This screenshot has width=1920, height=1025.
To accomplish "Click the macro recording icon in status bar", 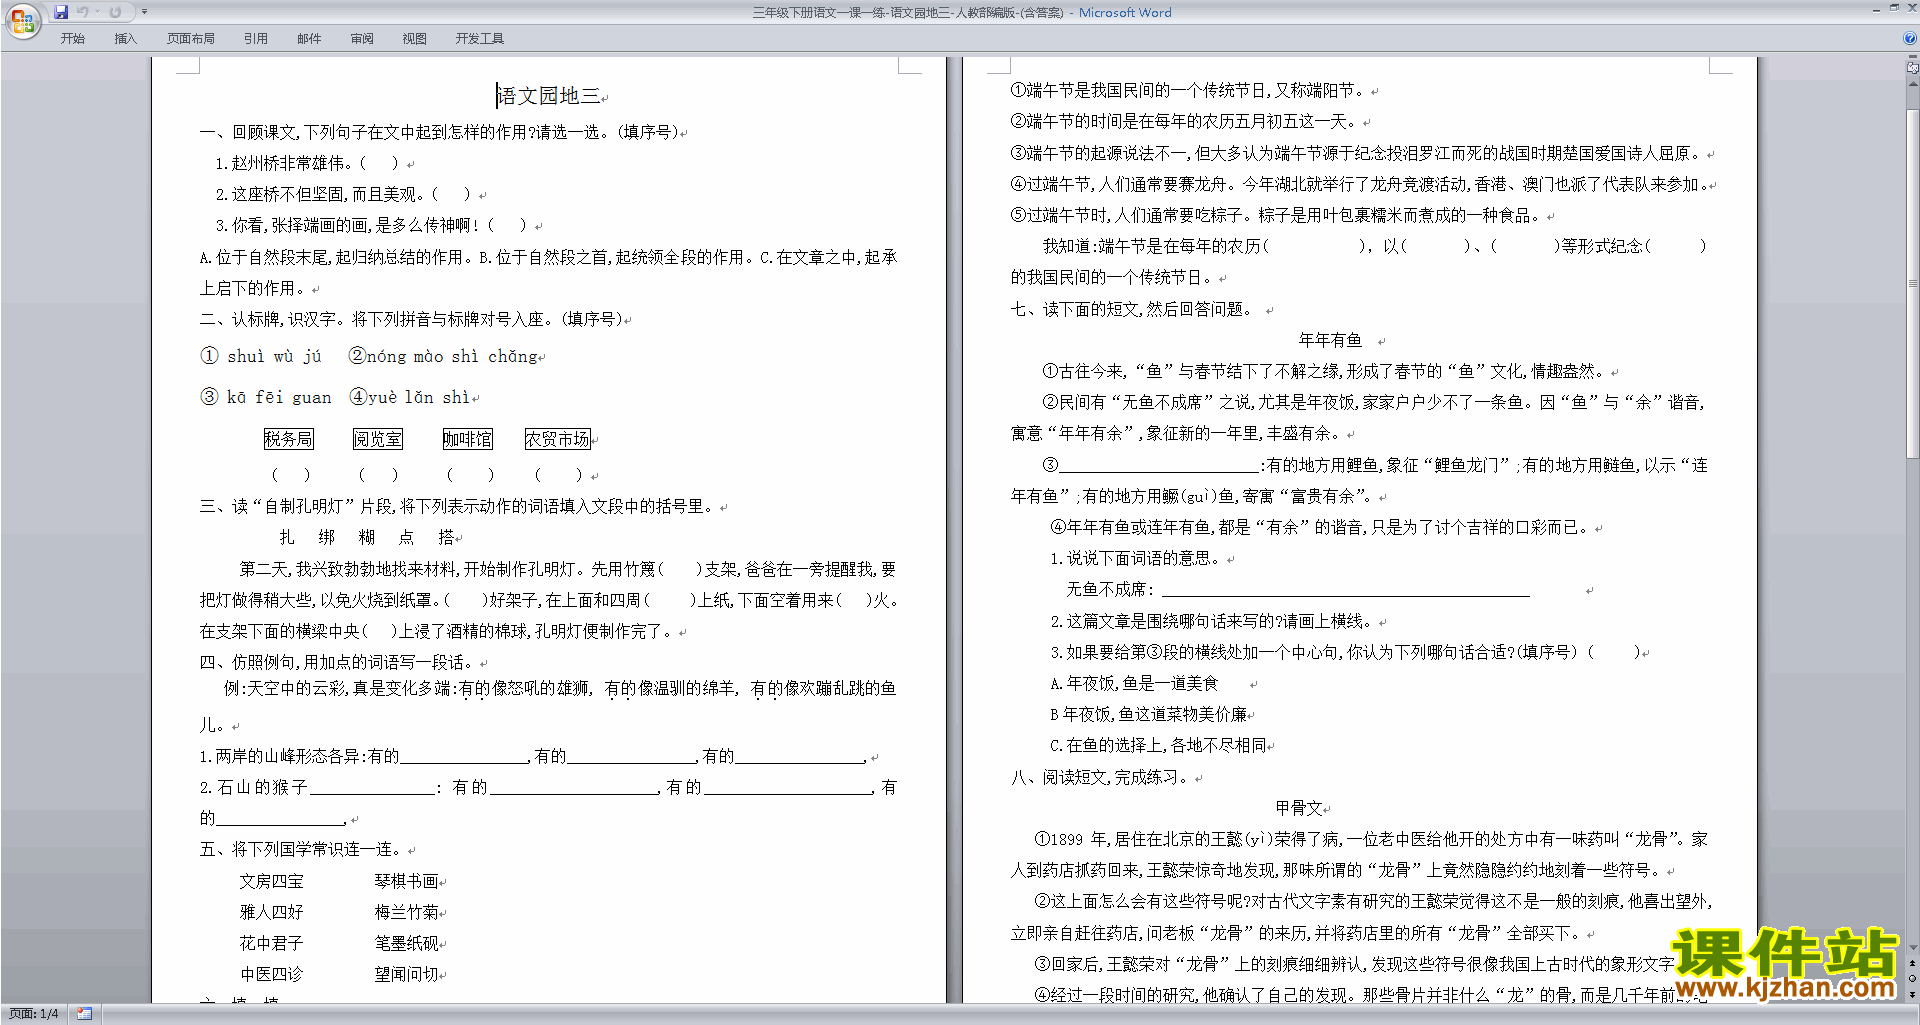I will [85, 1014].
